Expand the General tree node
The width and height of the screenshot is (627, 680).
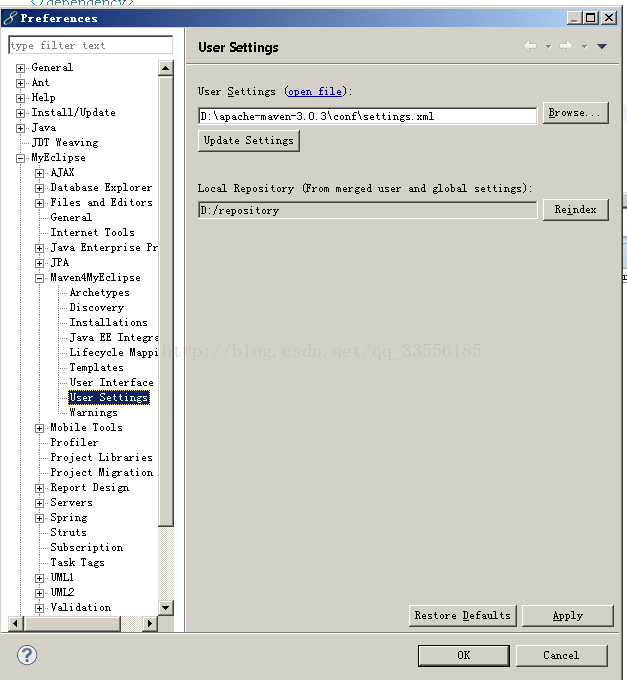point(20,68)
